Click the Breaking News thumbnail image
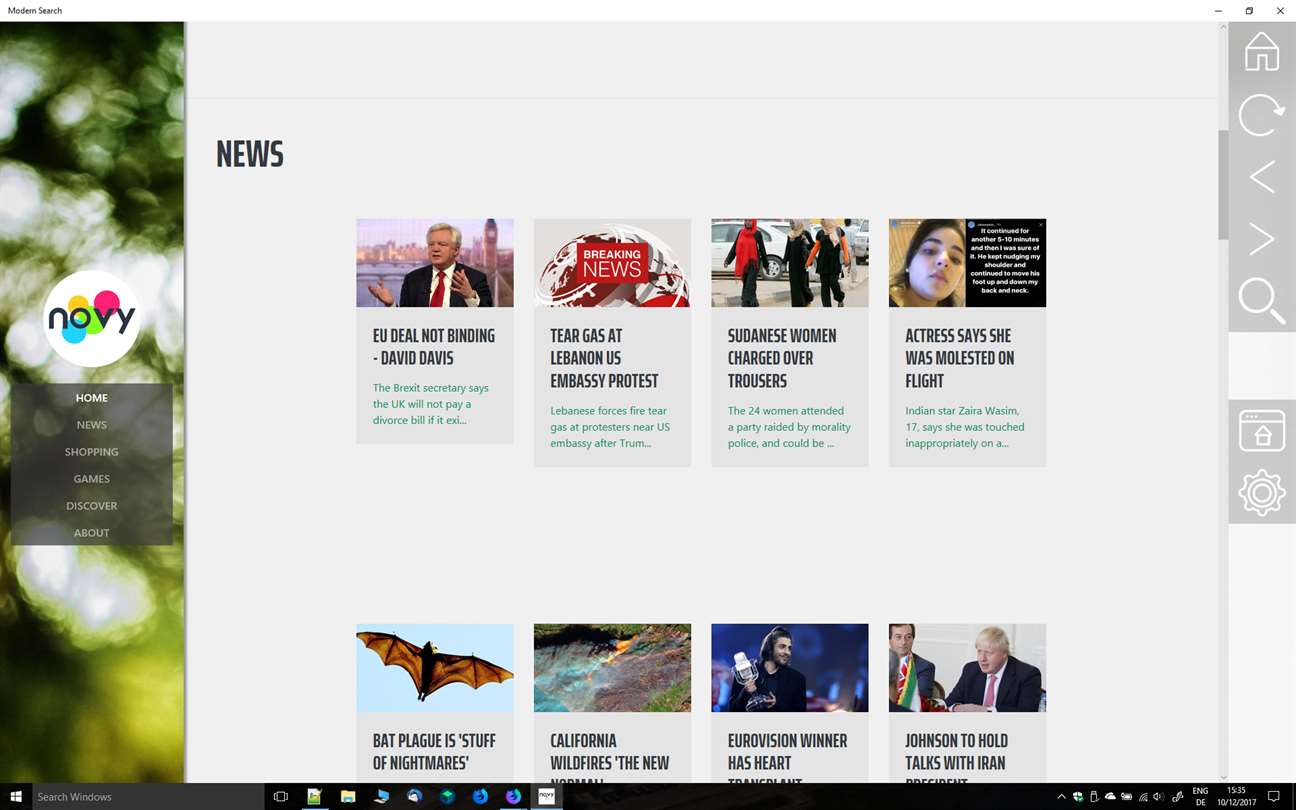The height and width of the screenshot is (810, 1296). [612, 263]
